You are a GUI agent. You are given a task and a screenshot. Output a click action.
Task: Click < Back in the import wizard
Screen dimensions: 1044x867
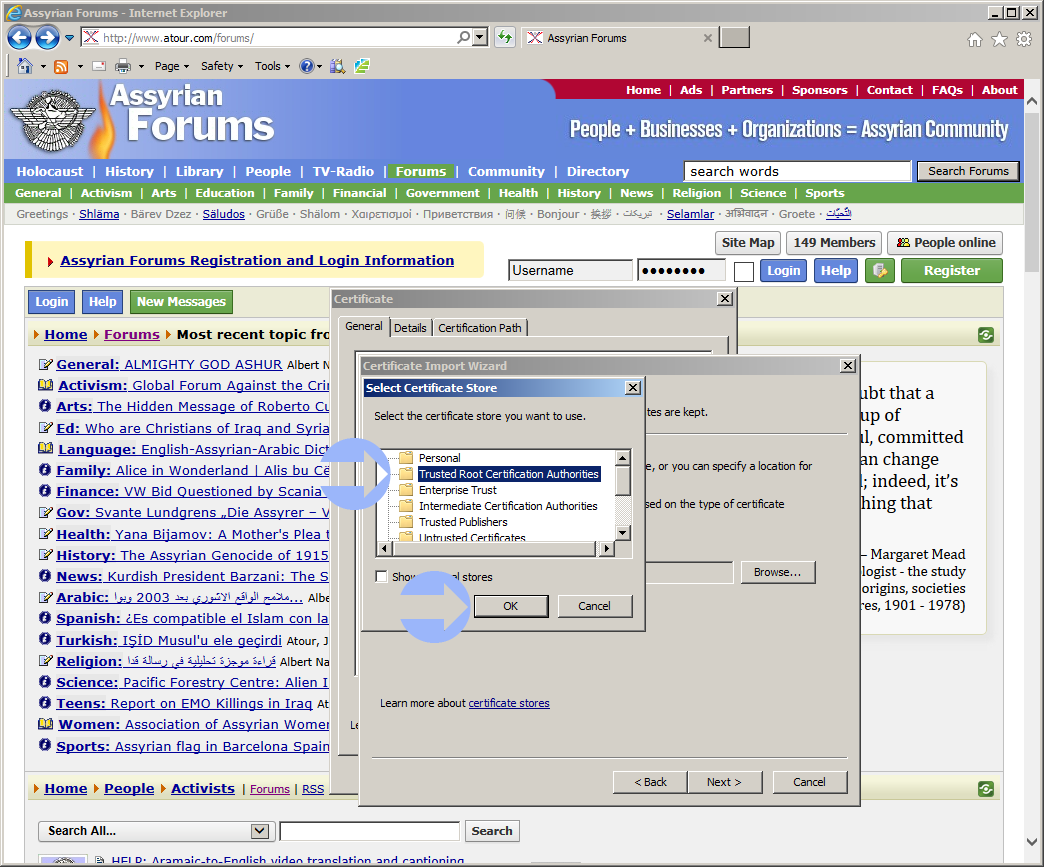pyautogui.click(x=650, y=782)
